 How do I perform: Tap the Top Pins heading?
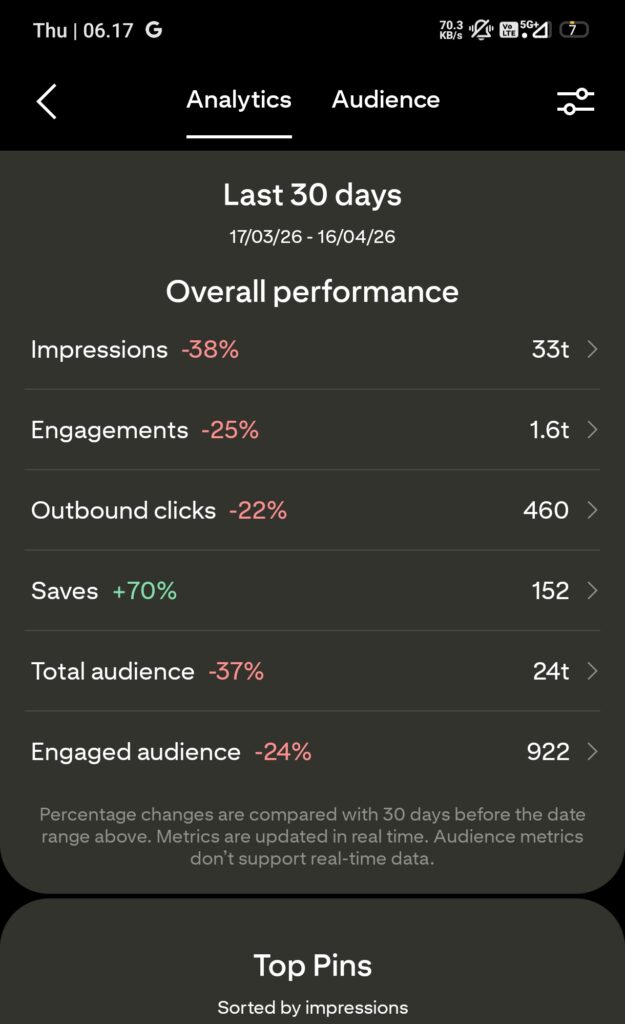(x=312, y=966)
